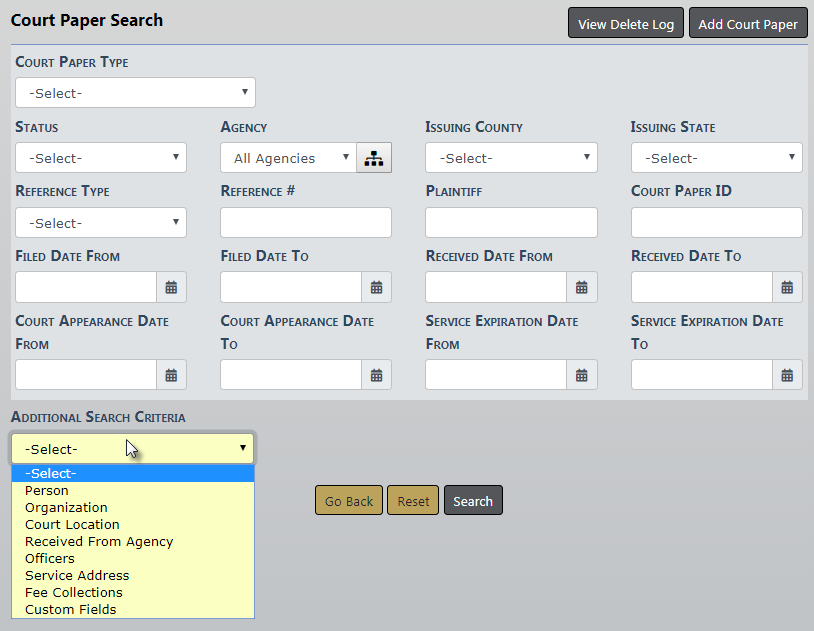The width and height of the screenshot is (814, 631).
Task: Click the agency hierarchy icon button
Action: tap(374, 158)
